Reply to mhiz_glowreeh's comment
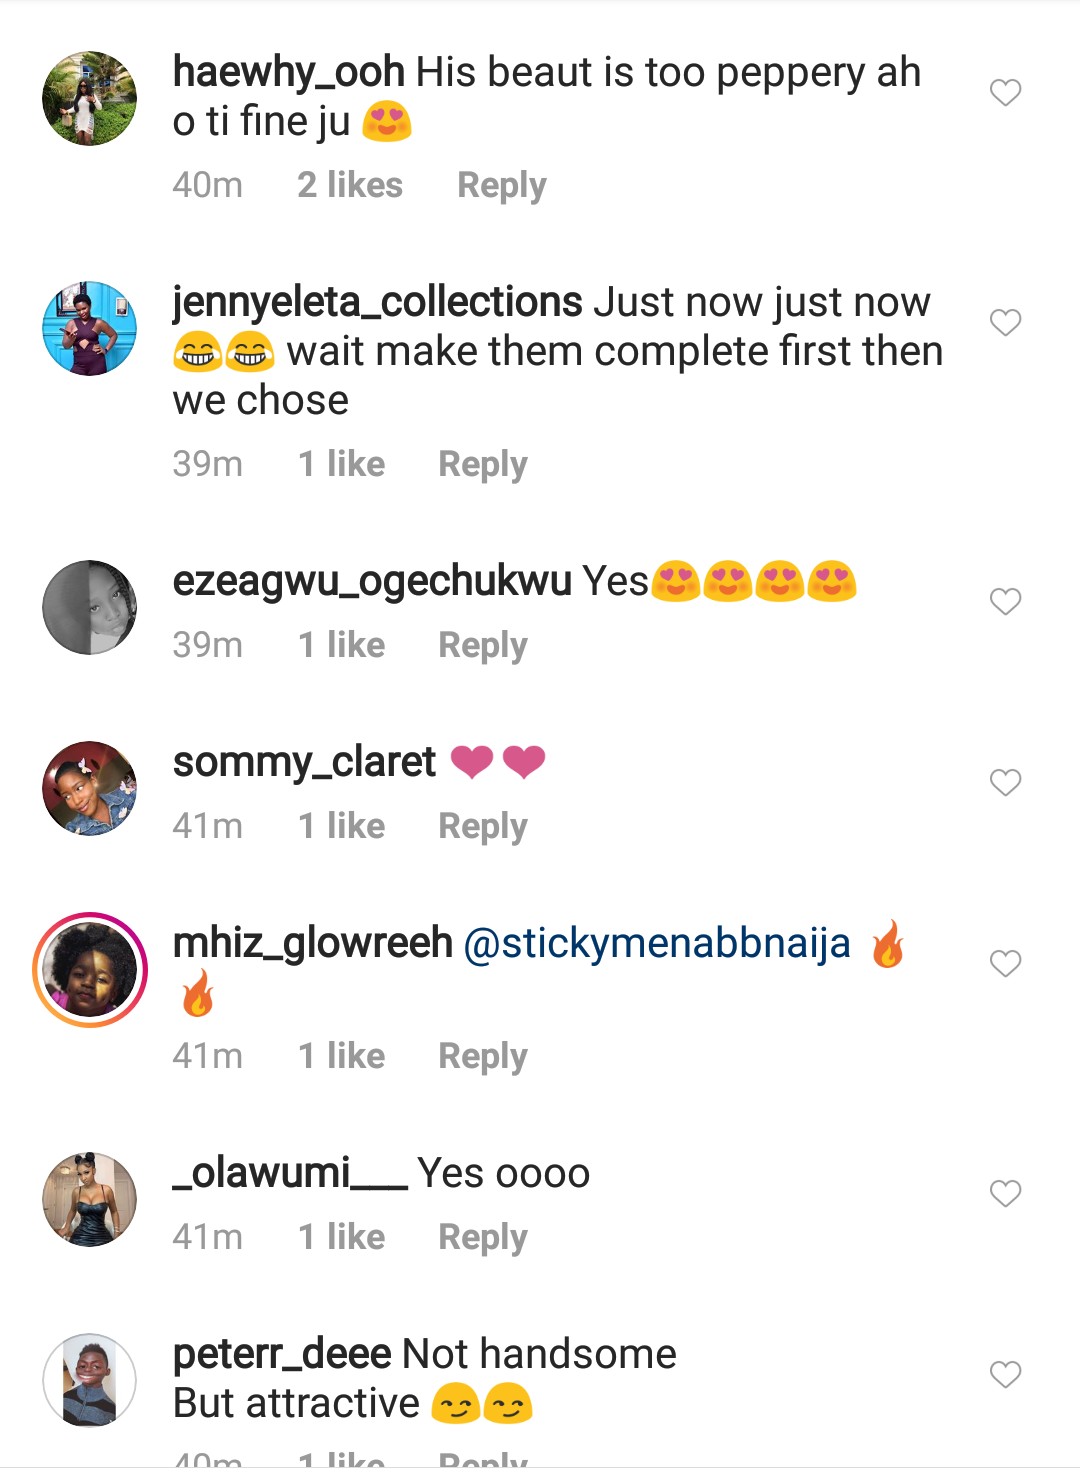Screen dimensions: 1080x1476 coord(482,1057)
